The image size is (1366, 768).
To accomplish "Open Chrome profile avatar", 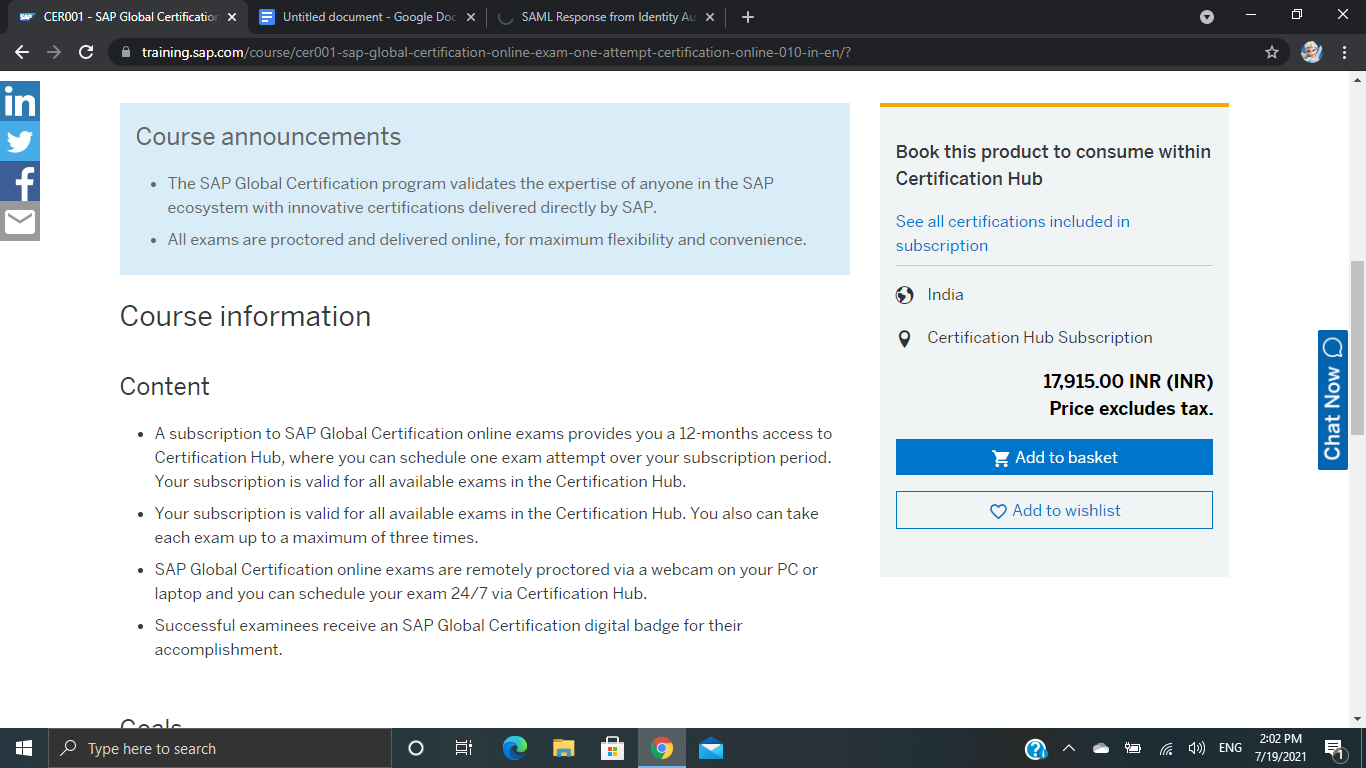I will click(x=1311, y=52).
